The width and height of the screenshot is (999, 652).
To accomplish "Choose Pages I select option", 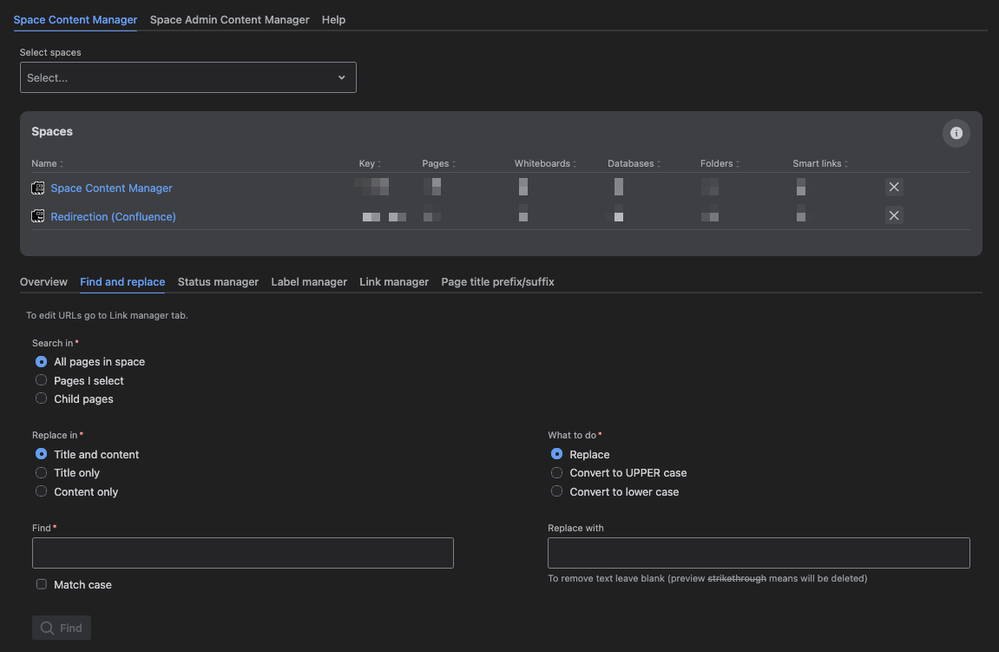I will (x=41, y=380).
